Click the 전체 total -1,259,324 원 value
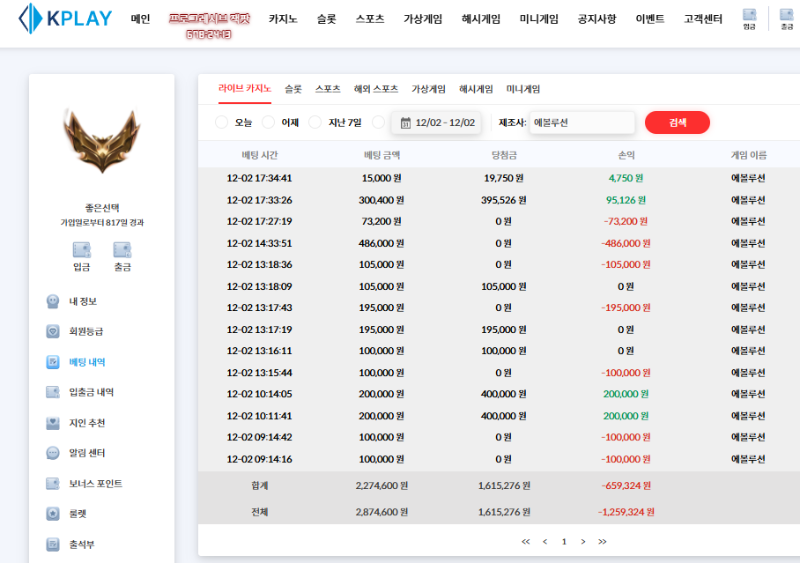Image resolution: width=800 pixels, height=563 pixels. click(x=626, y=512)
